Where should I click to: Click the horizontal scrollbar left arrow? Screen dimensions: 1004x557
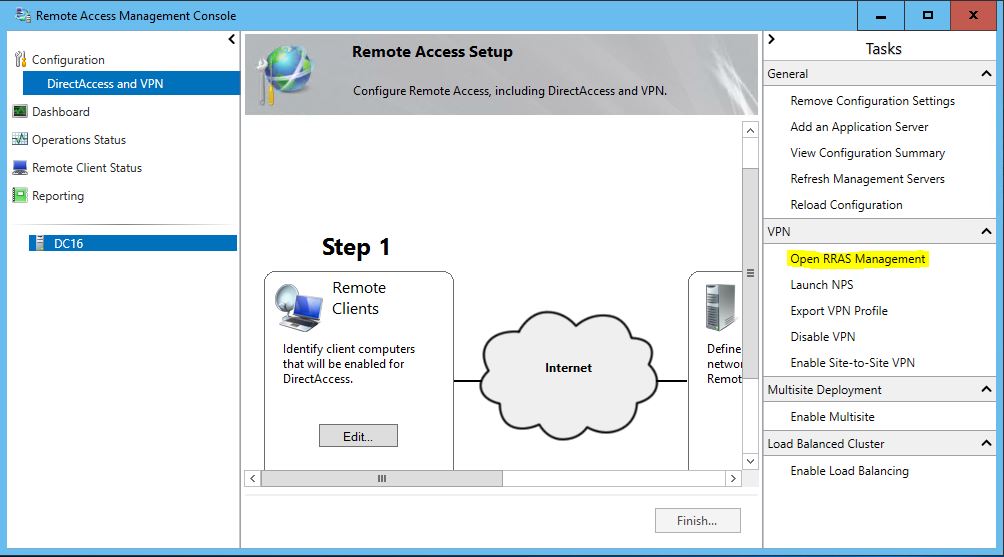click(x=253, y=478)
